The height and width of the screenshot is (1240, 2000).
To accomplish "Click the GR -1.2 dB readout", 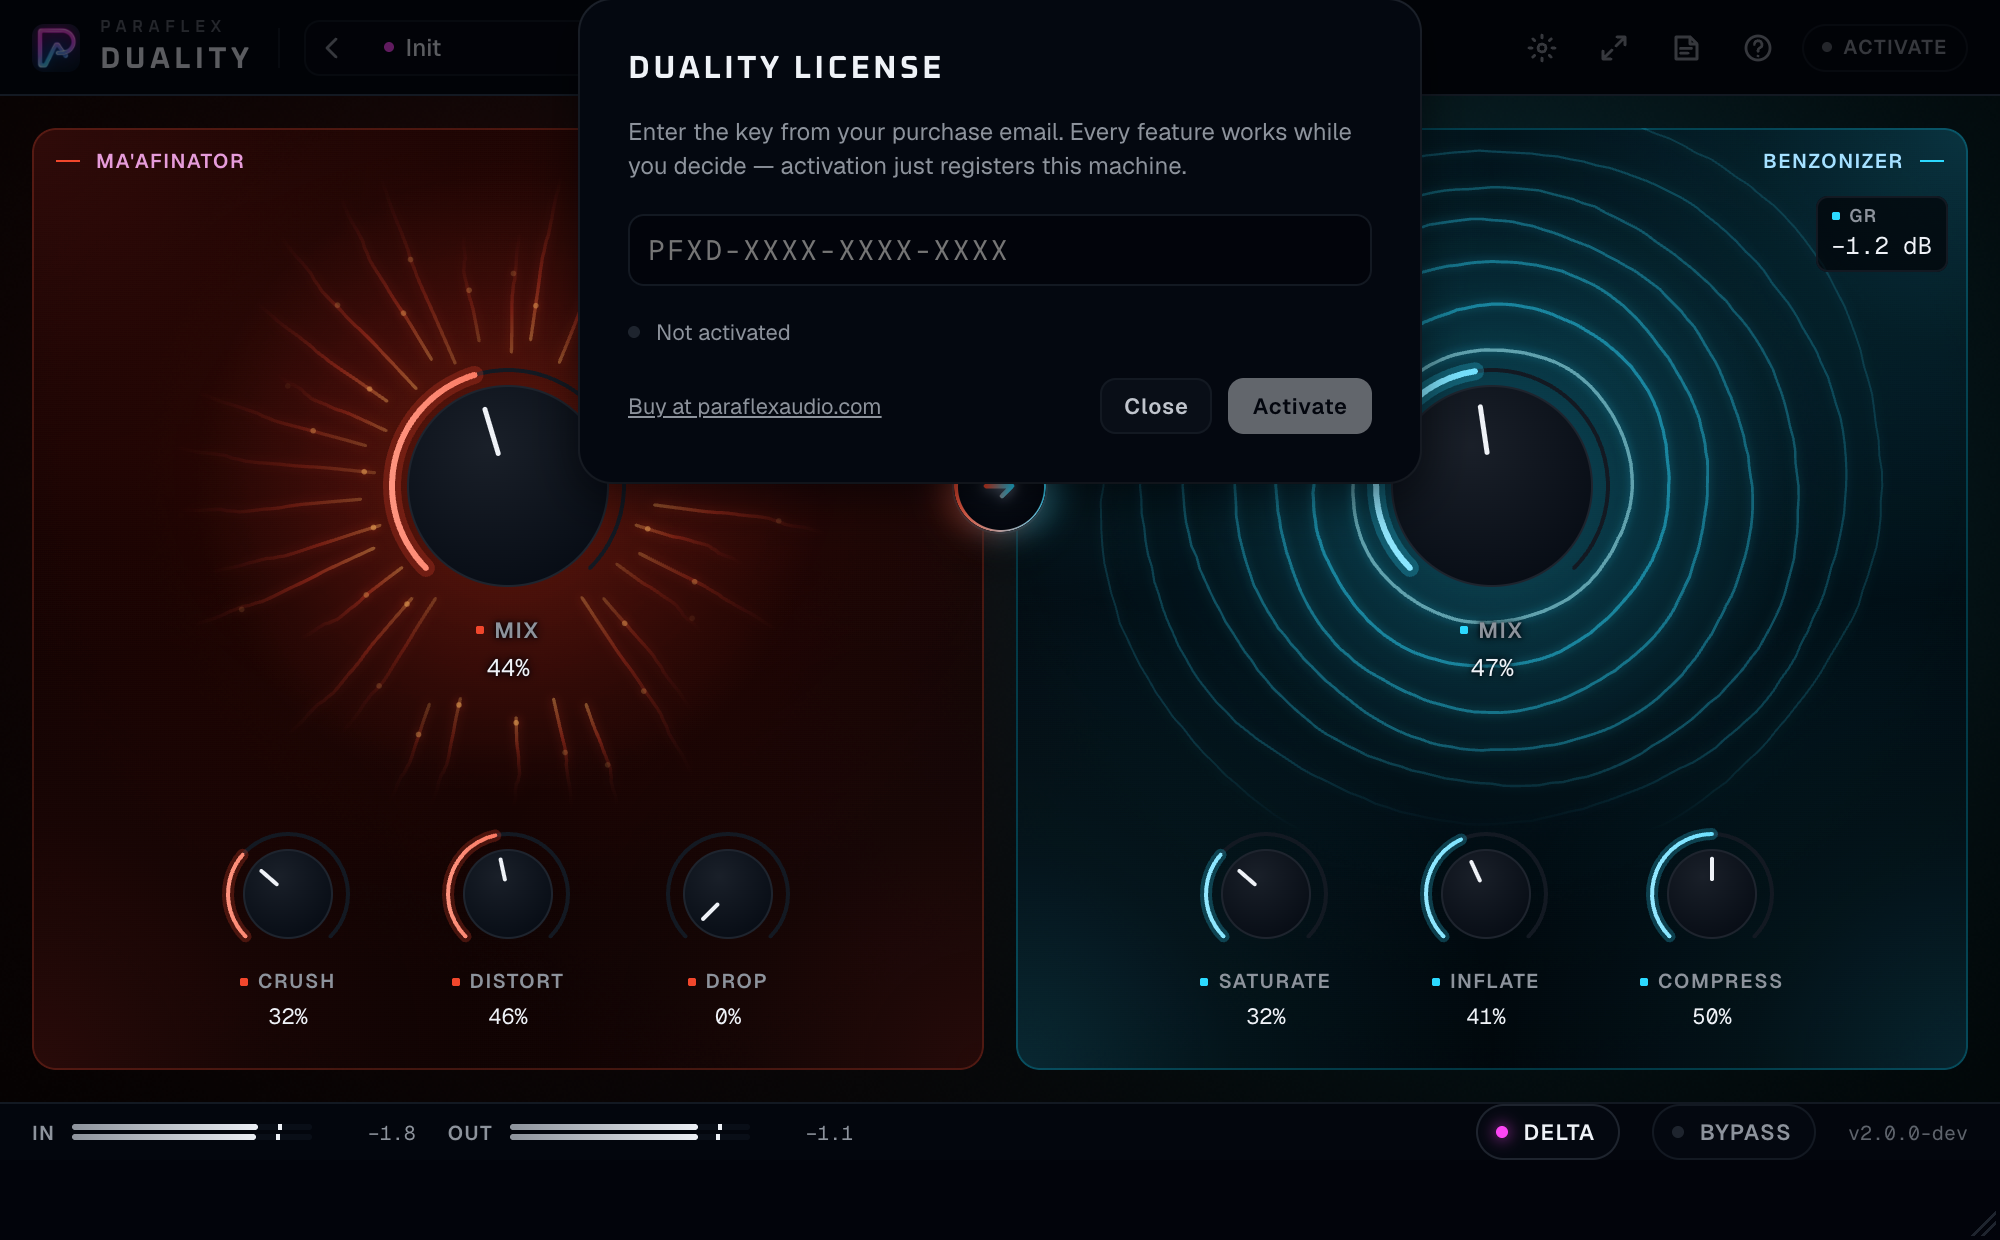I will (x=1881, y=233).
